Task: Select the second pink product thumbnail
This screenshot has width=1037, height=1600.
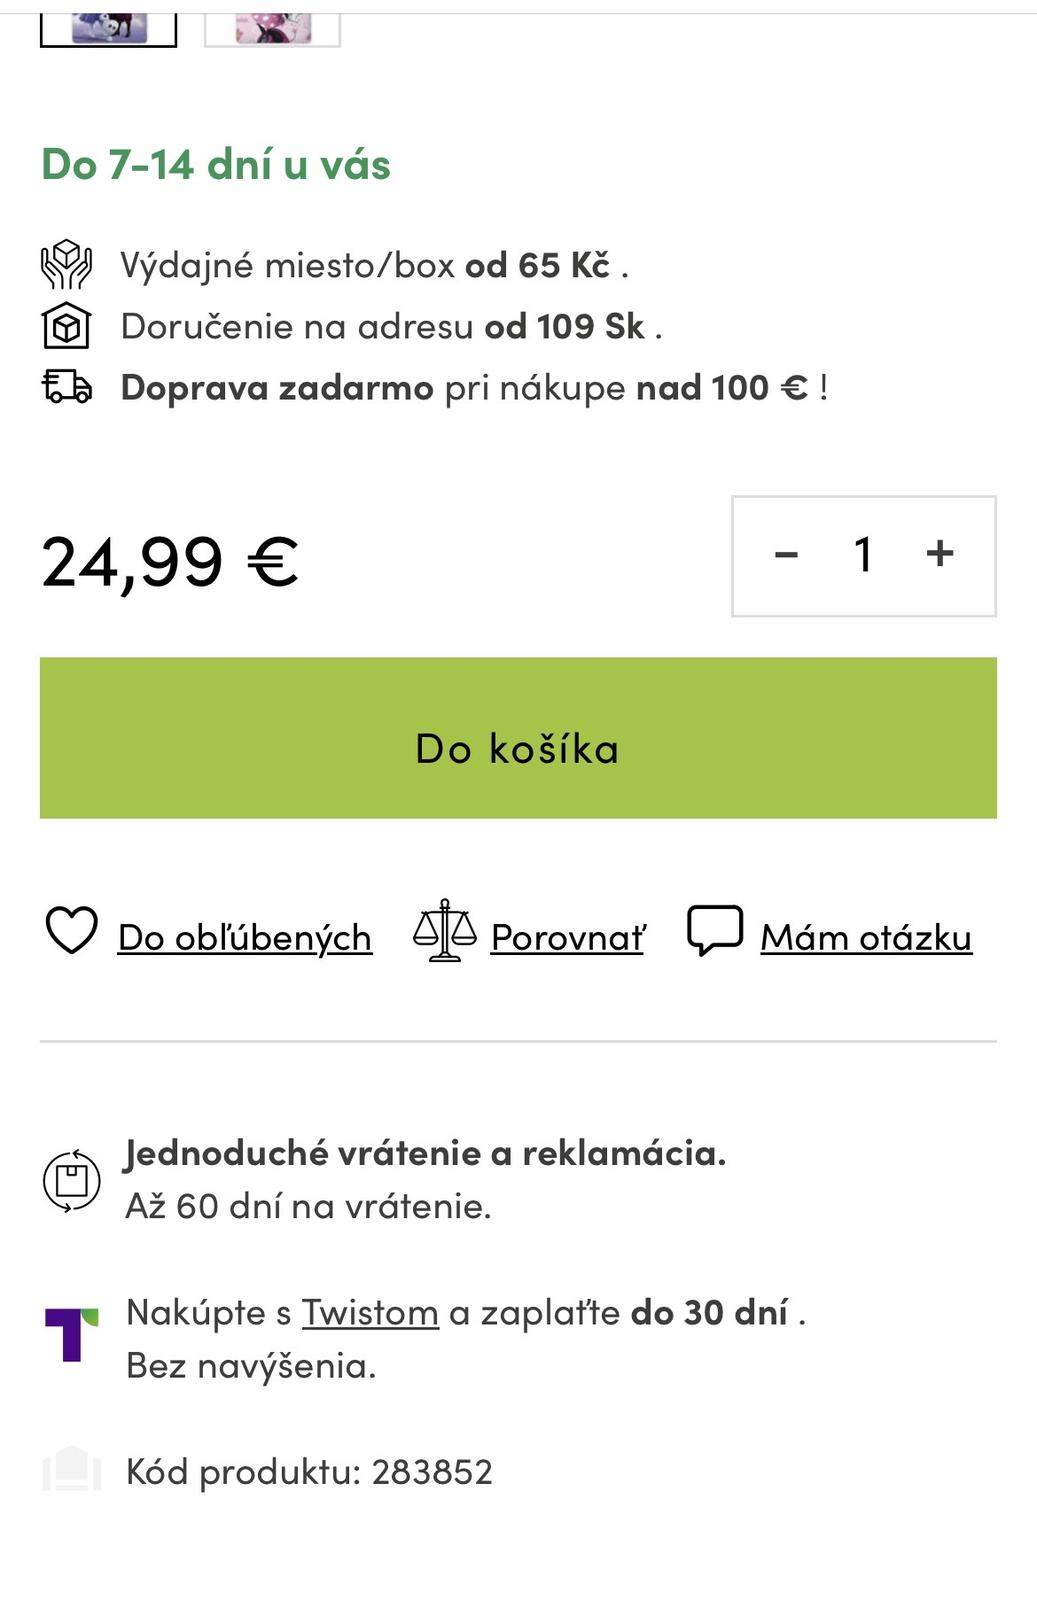Action: click(x=273, y=27)
